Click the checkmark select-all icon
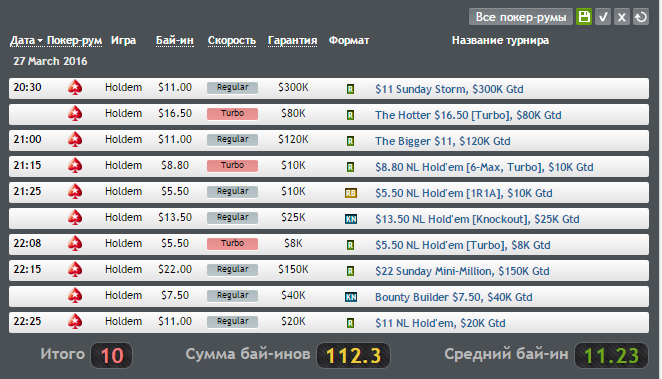 click(603, 17)
